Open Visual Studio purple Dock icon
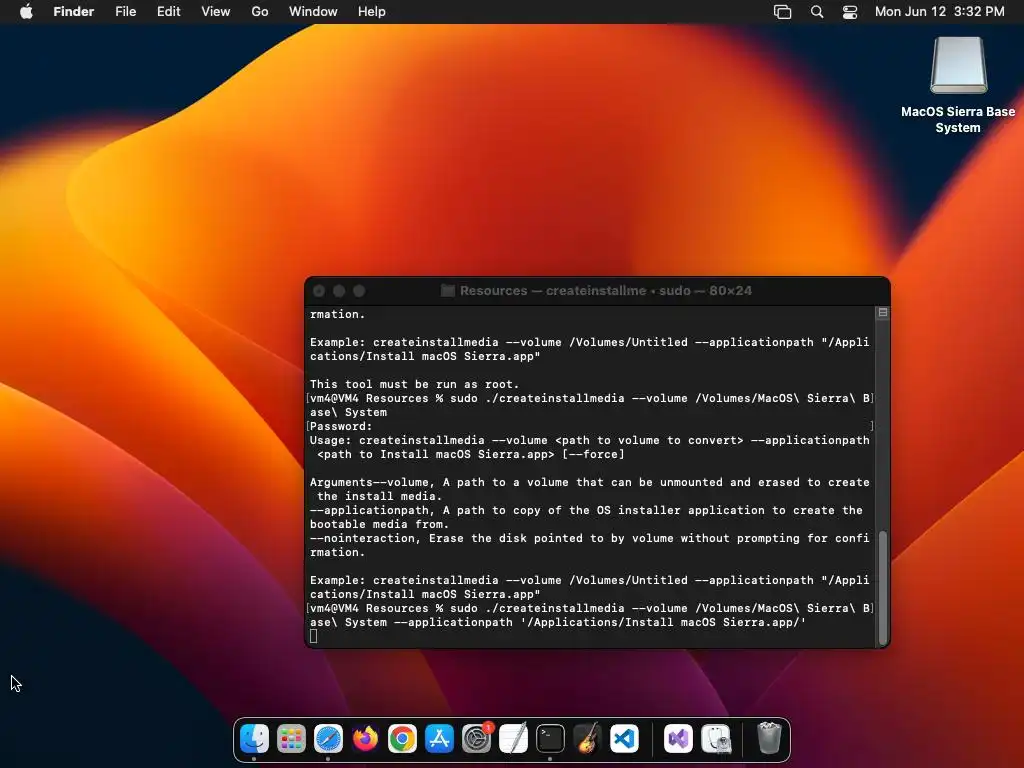Image resolution: width=1024 pixels, height=768 pixels. [679, 739]
